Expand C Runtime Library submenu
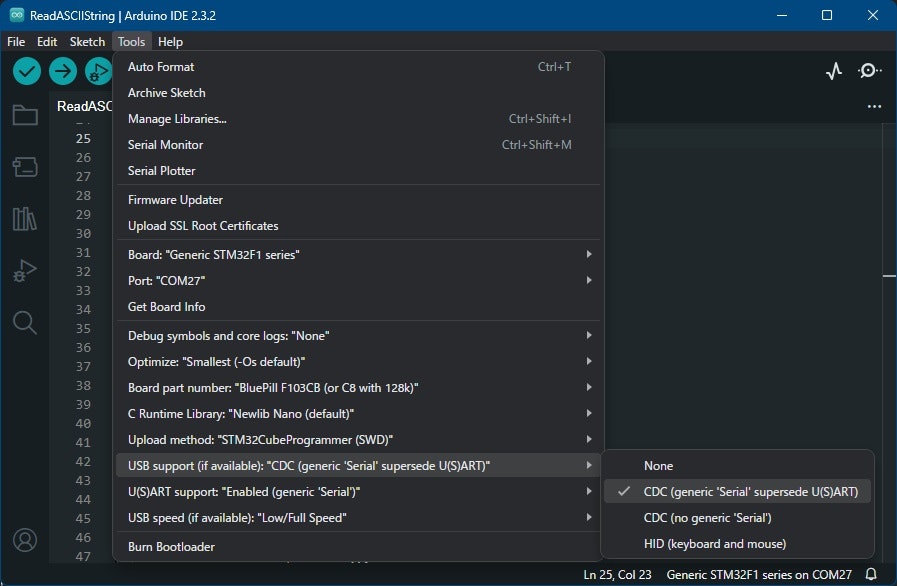Viewport: 897px width, 586px height. (x=359, y=414)
